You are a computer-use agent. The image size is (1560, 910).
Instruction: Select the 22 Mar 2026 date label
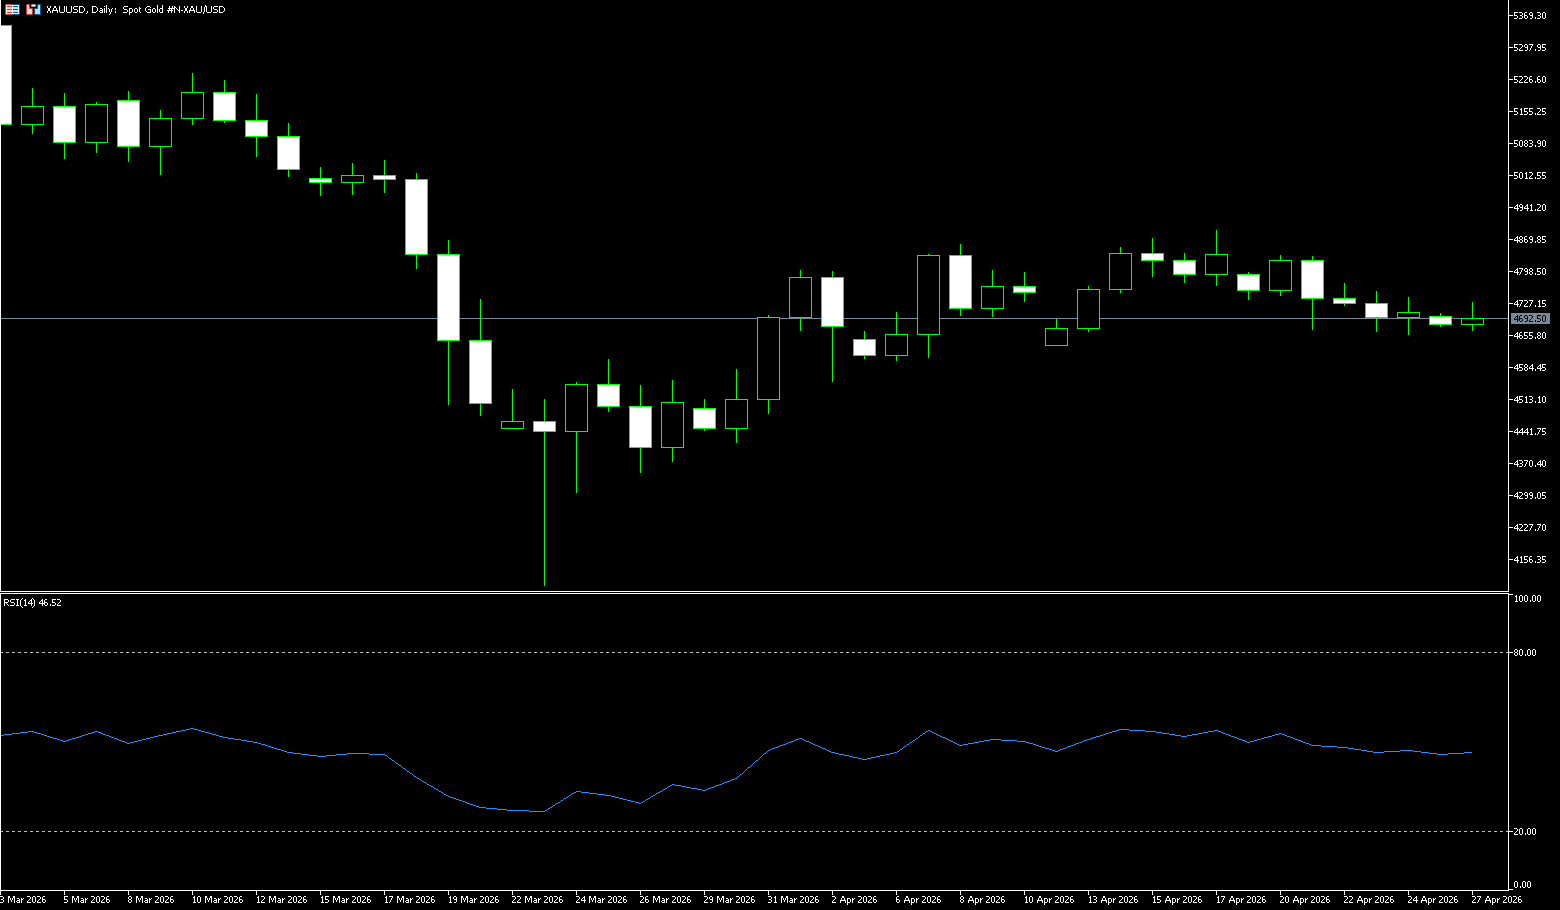(537, 900)
